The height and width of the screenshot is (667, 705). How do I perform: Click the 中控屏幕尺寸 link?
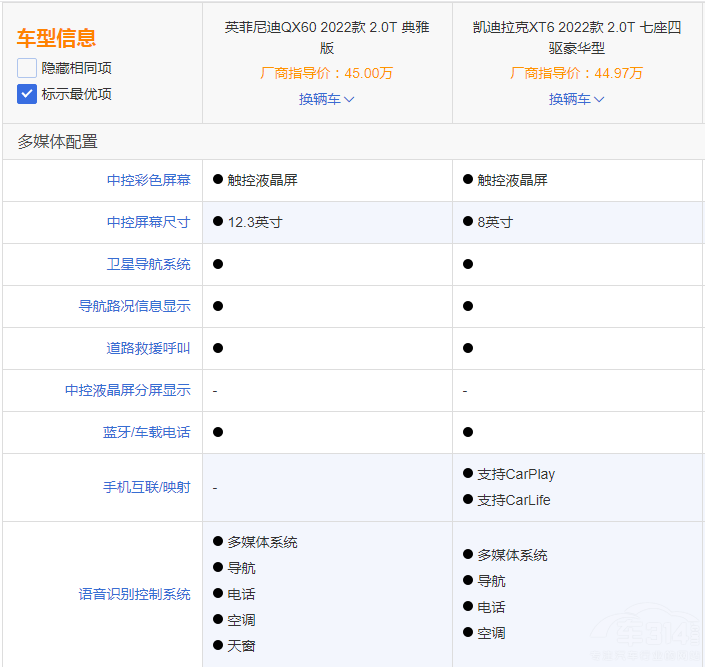pyautogui.click(x=148, y=222)
